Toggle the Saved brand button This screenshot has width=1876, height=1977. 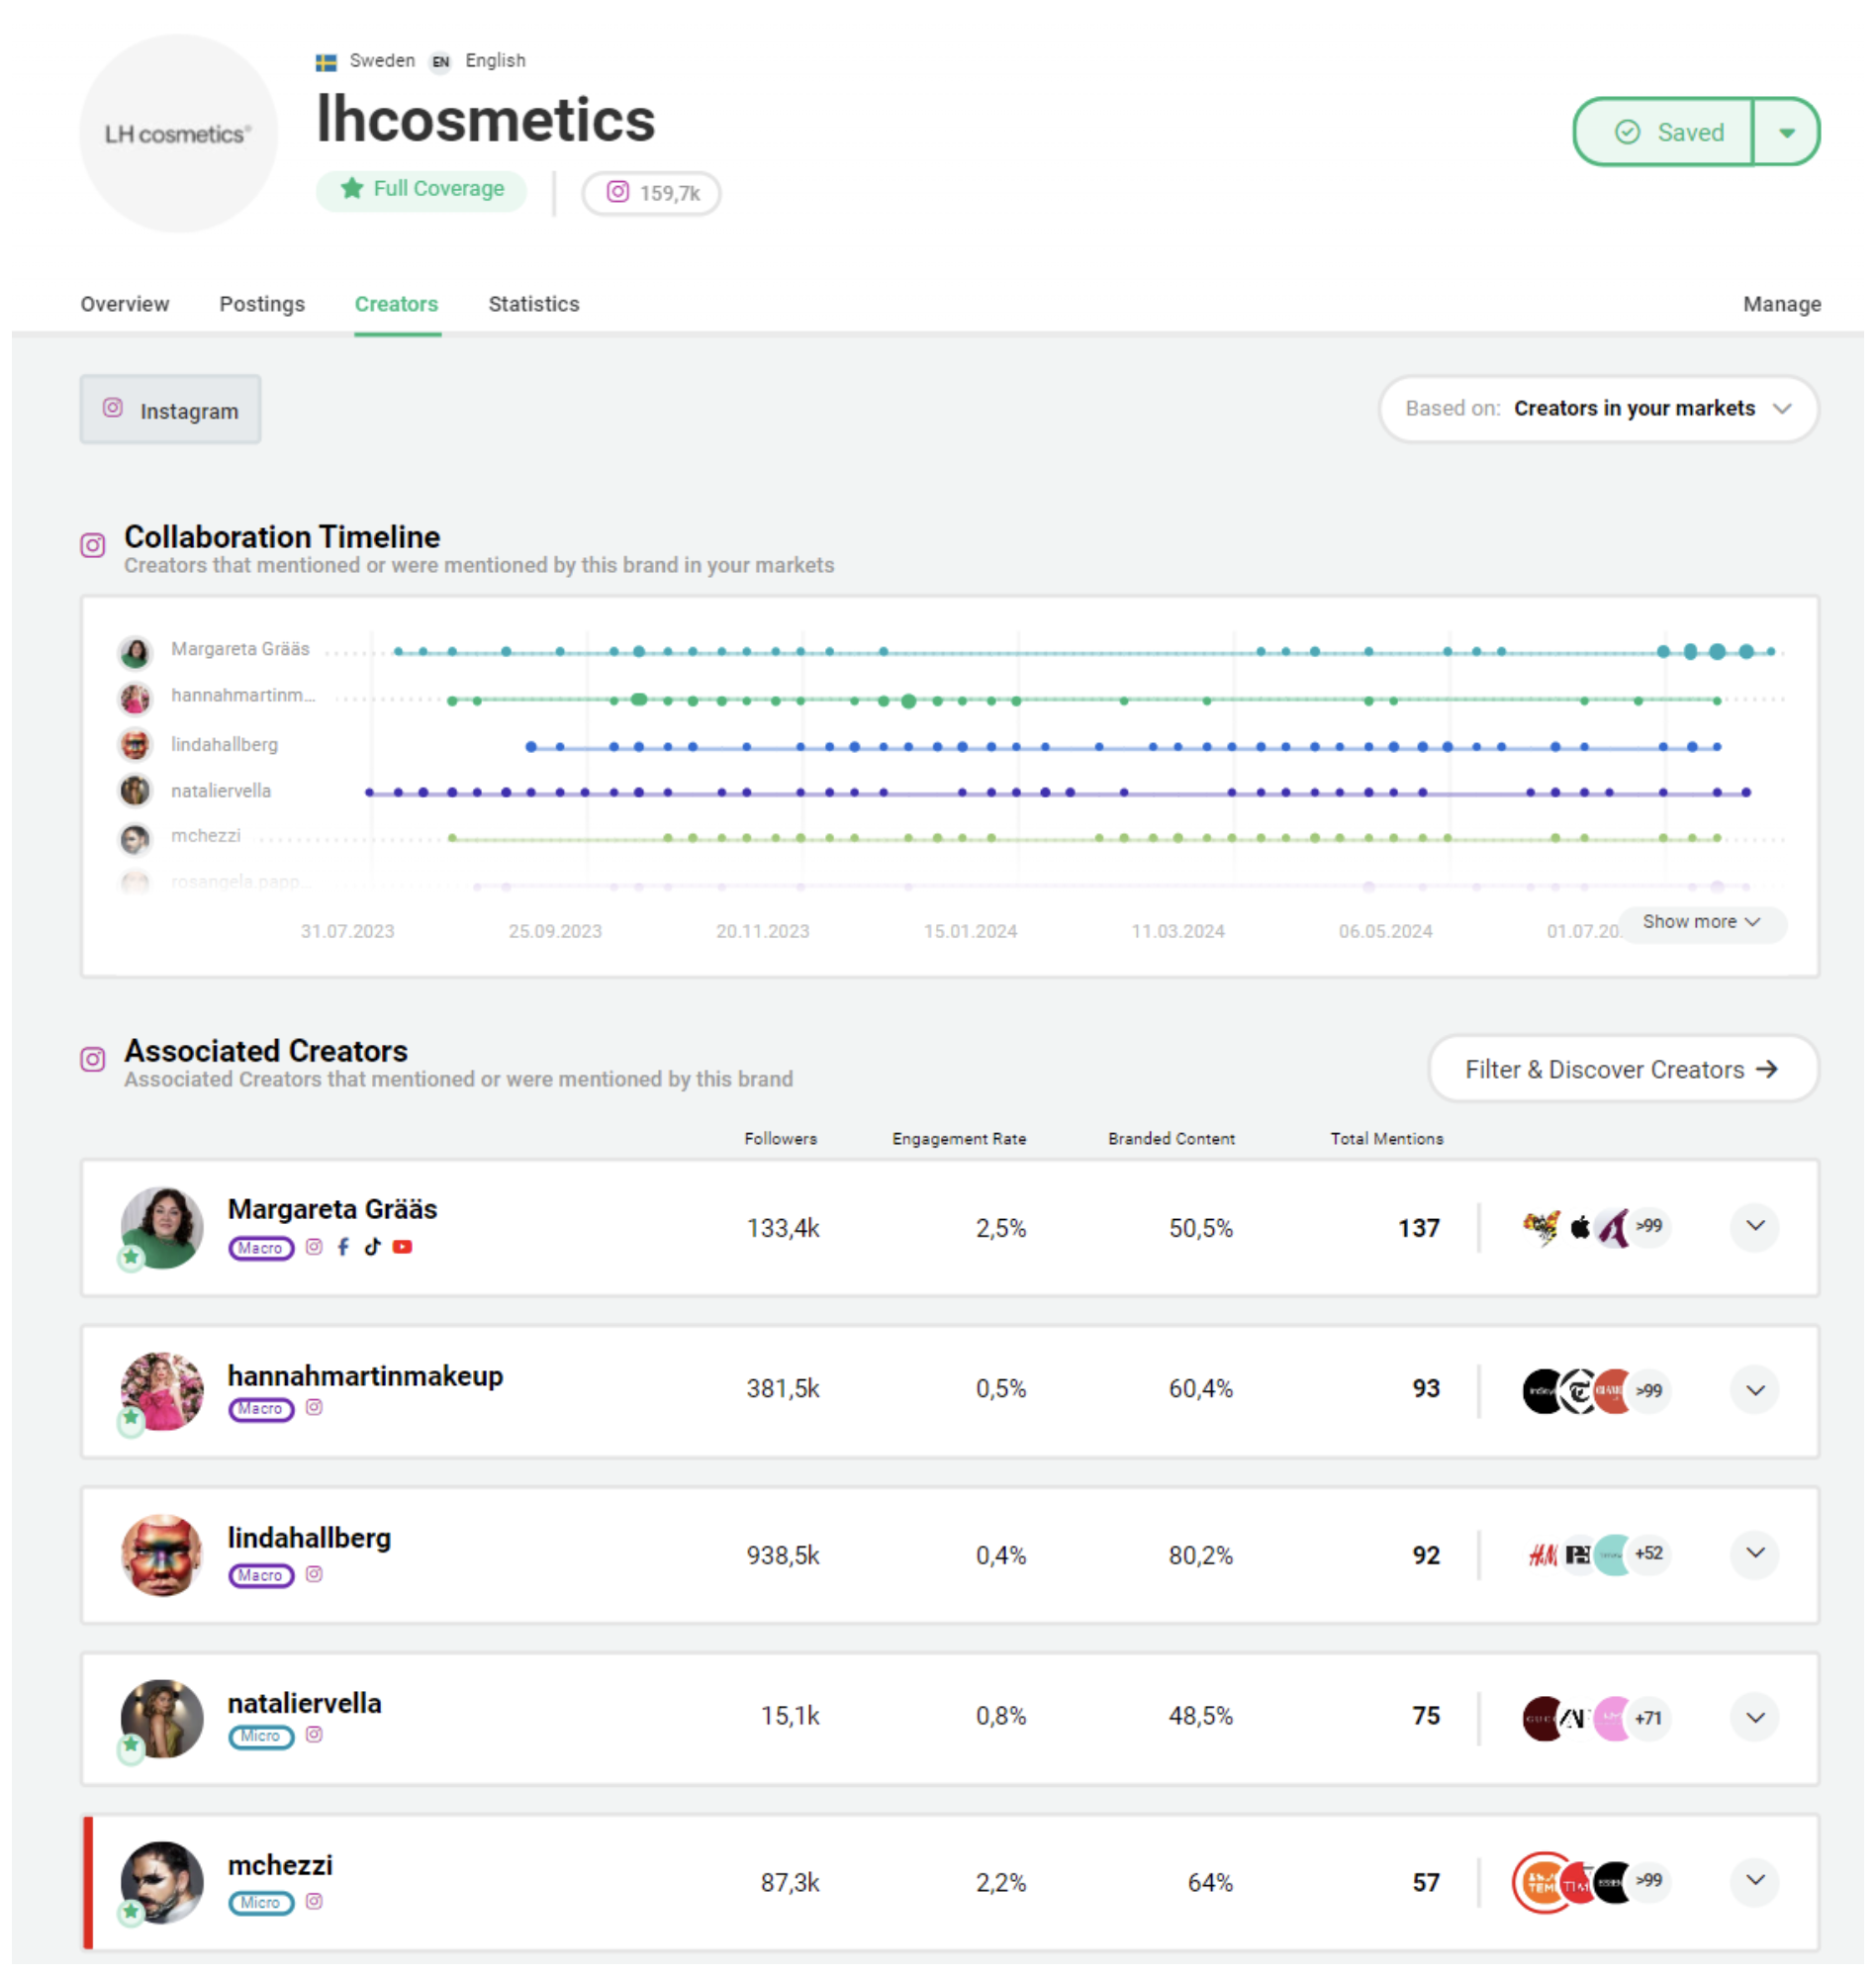pos(1665,132)
